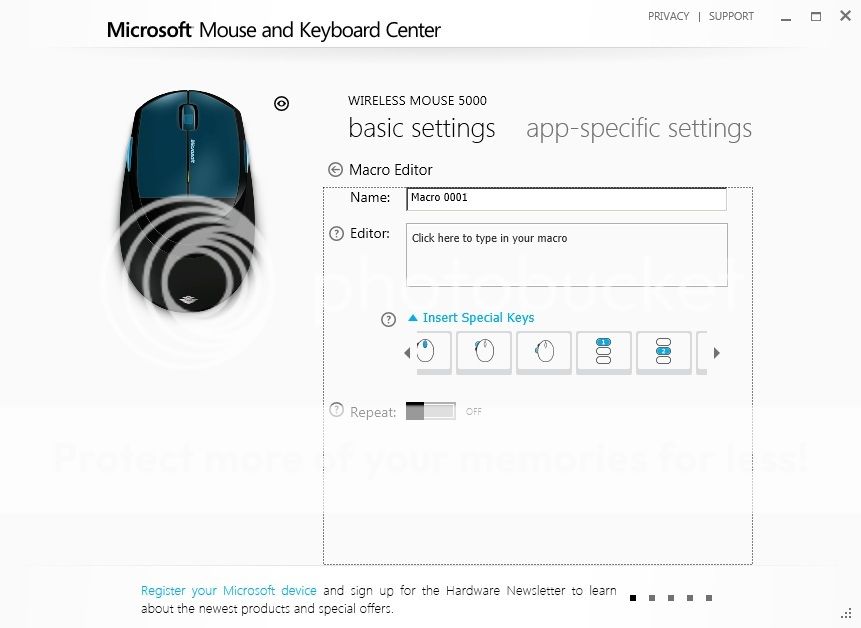This screenshot has height=628, width=861.
Task: Click inside the macro Name input field
Action: pos(566,197)
